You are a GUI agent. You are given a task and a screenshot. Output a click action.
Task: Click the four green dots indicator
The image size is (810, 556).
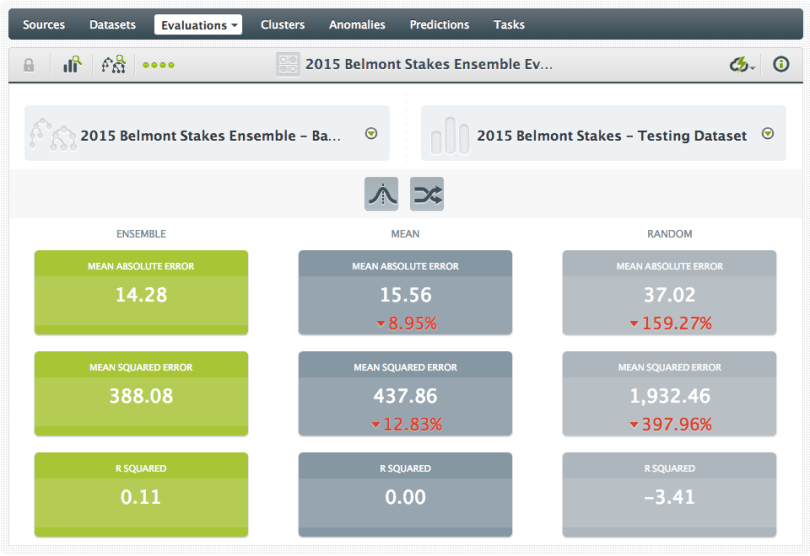click(x=159, y=65)
